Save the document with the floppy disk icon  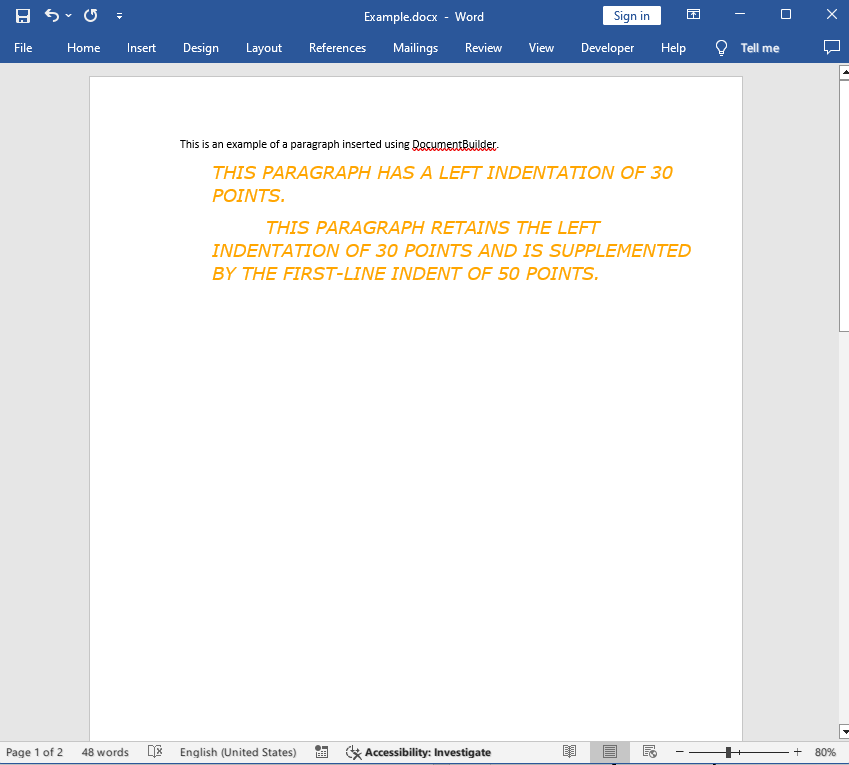pos(23,16)
